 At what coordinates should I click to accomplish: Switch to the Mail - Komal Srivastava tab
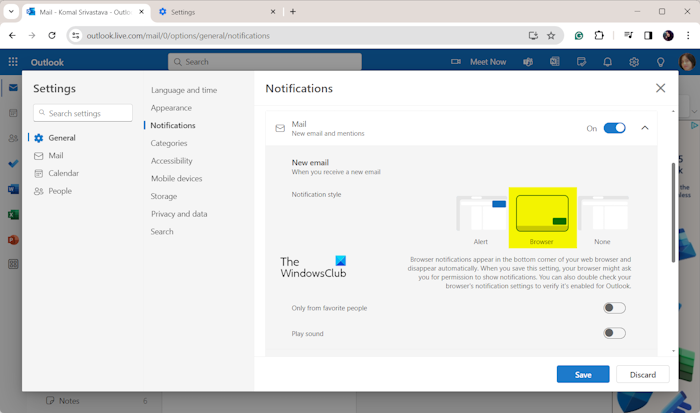pos(85,12)
